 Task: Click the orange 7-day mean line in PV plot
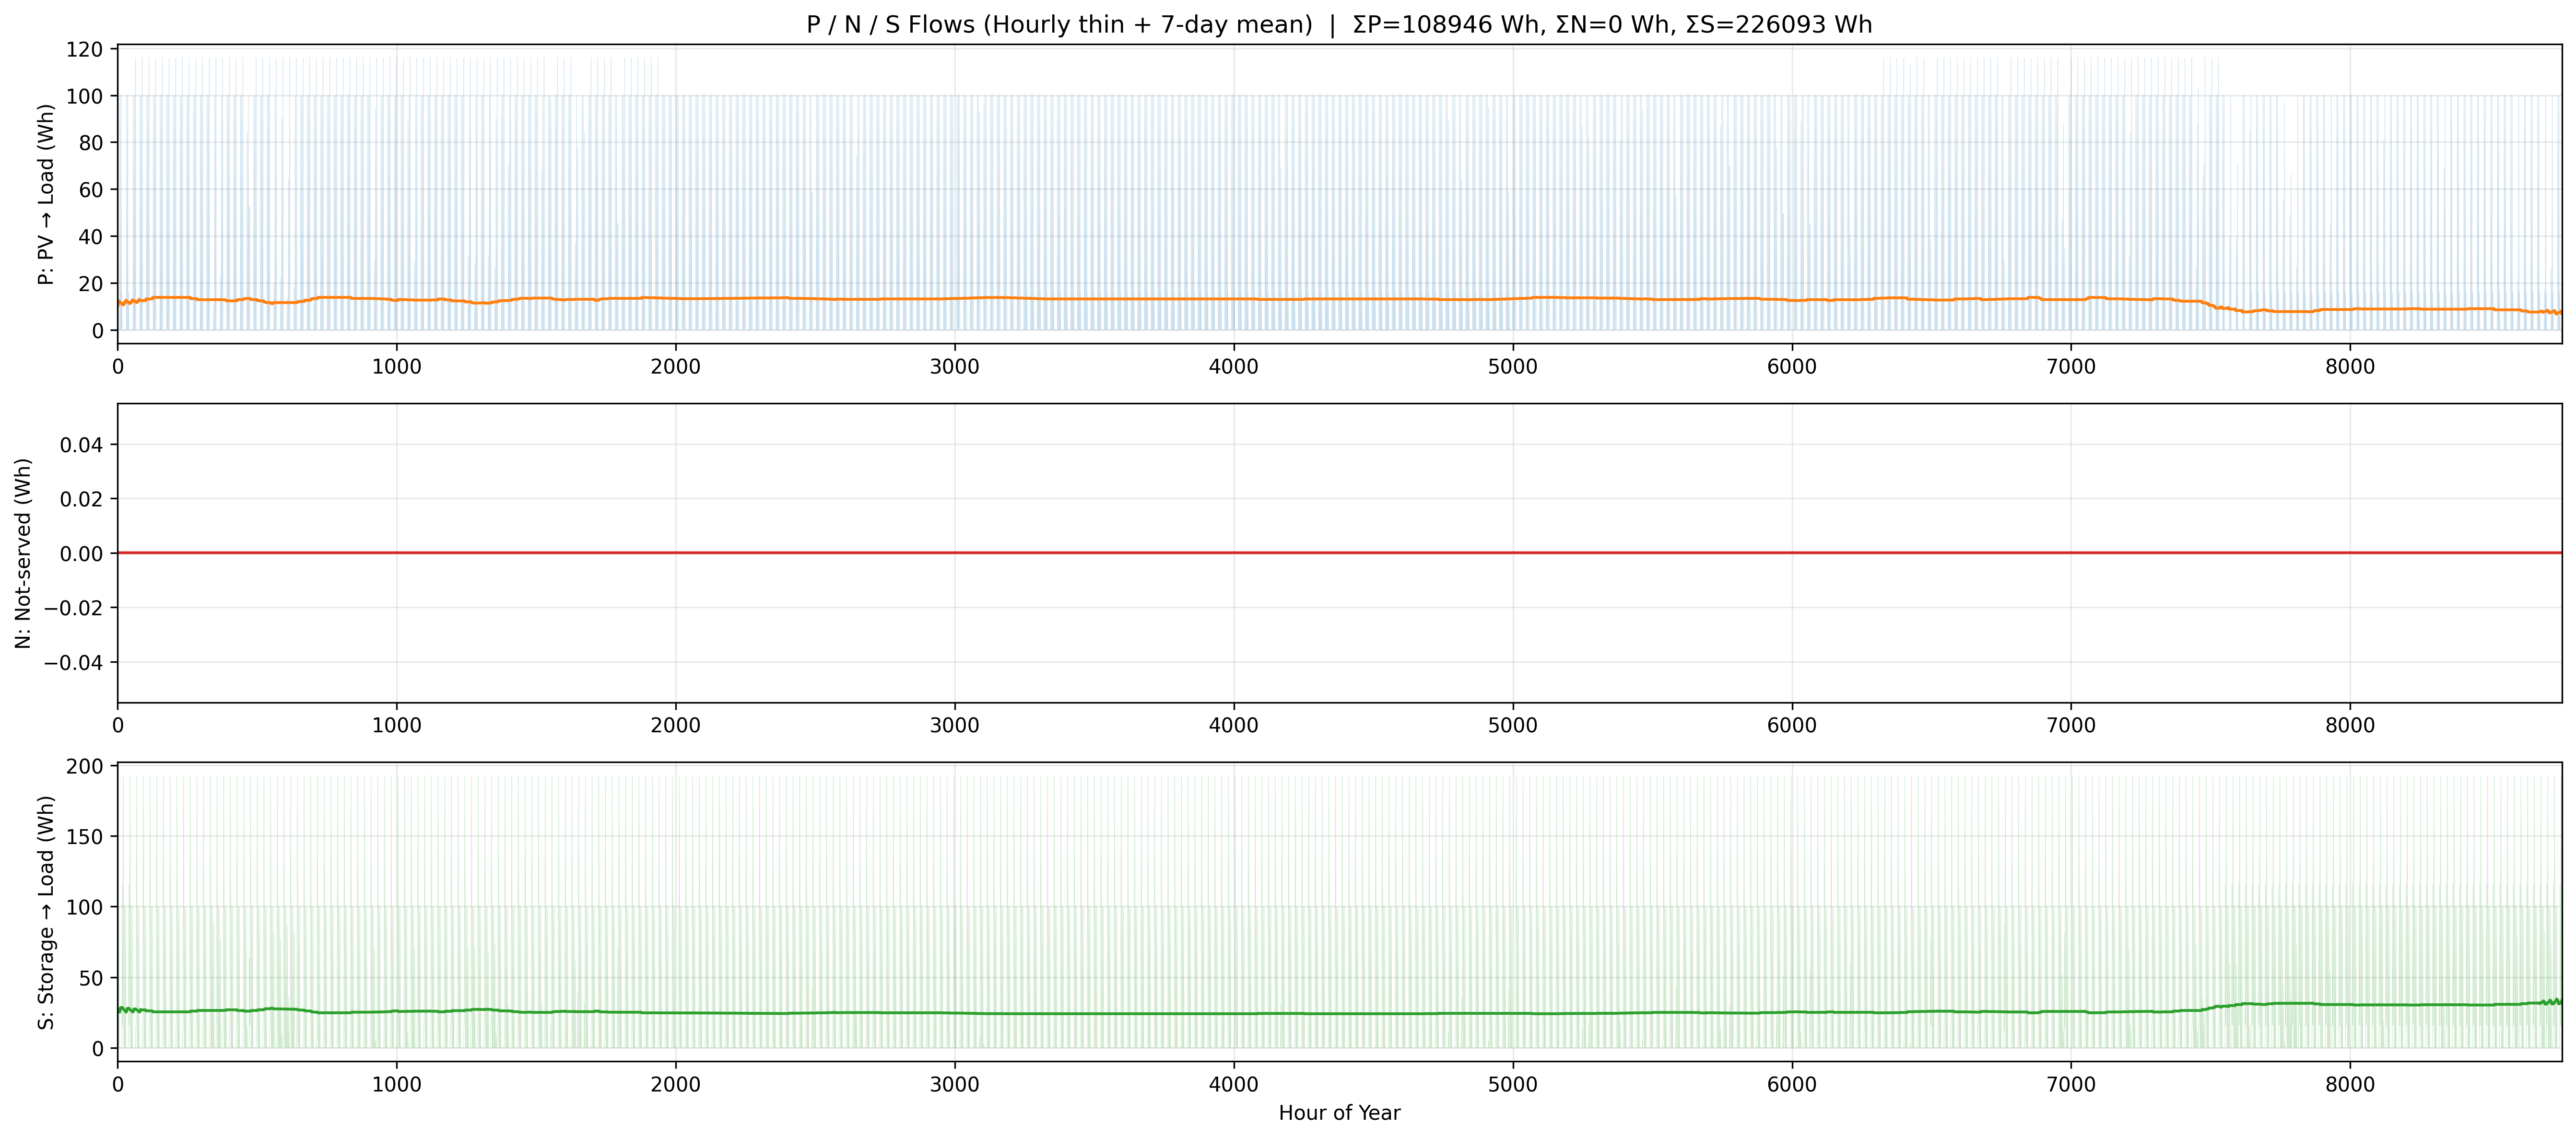[1339, 299]
